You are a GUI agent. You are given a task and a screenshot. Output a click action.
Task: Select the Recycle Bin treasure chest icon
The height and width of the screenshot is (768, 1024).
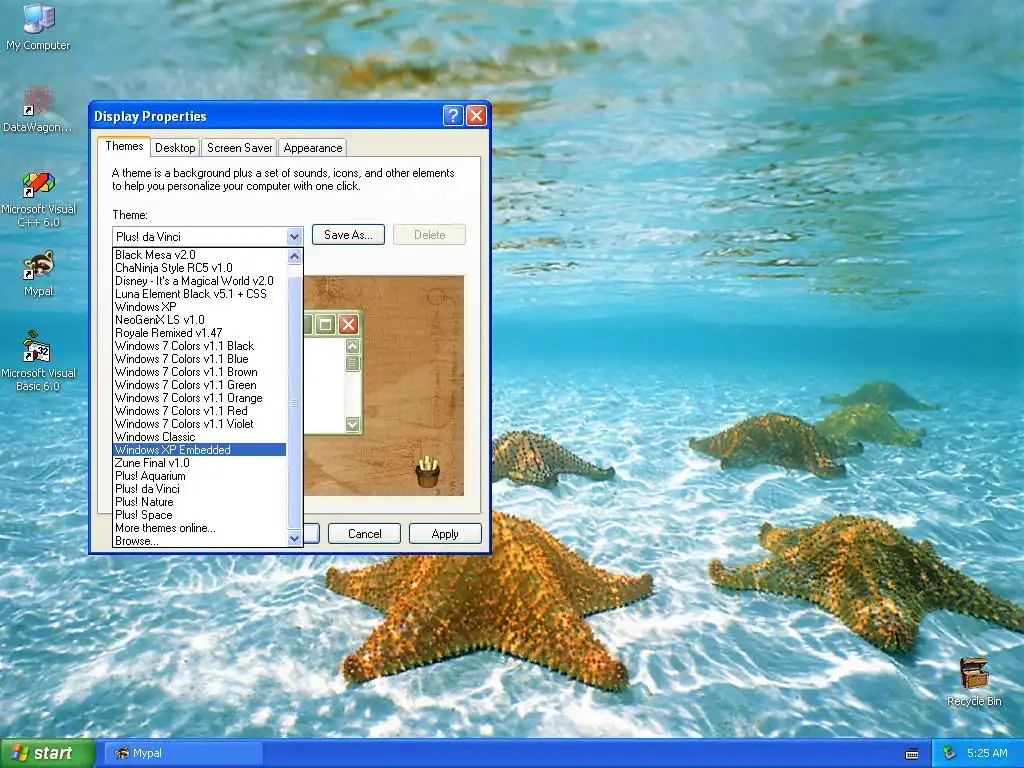[x=974, y=682]
